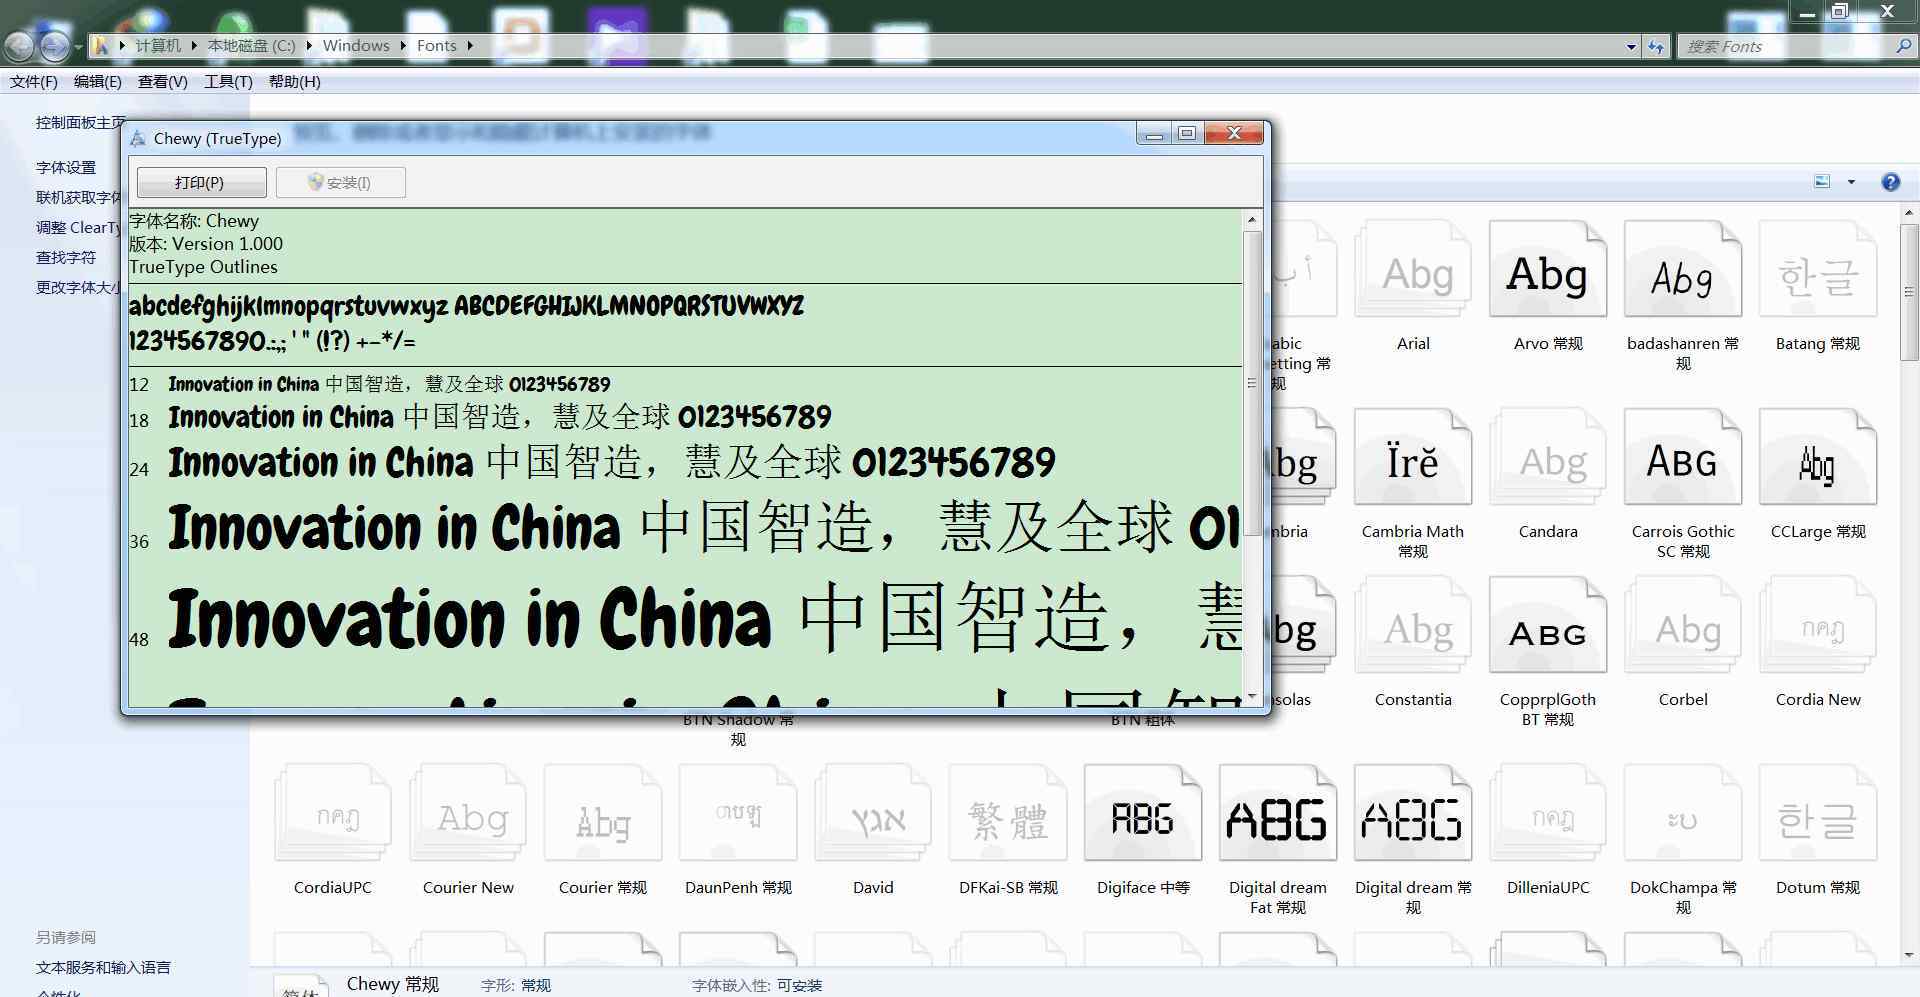Image resolution: width=1920 pixels, height=997 pixels.
Task: Click the Chewy window title bar icon
Action: 138,138
